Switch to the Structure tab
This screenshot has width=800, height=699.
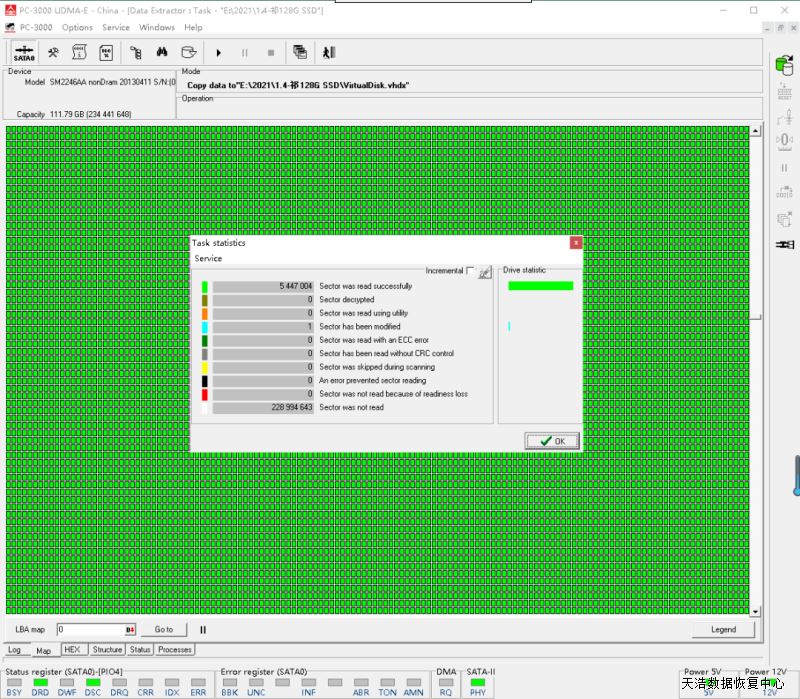tap(107, 650)
